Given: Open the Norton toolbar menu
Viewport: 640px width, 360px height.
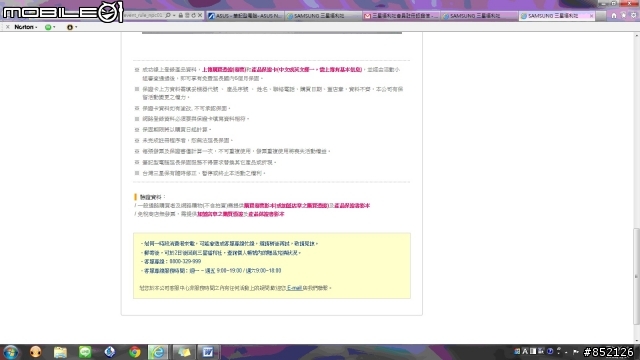Looking at the screenshot, I should point(25,27).
